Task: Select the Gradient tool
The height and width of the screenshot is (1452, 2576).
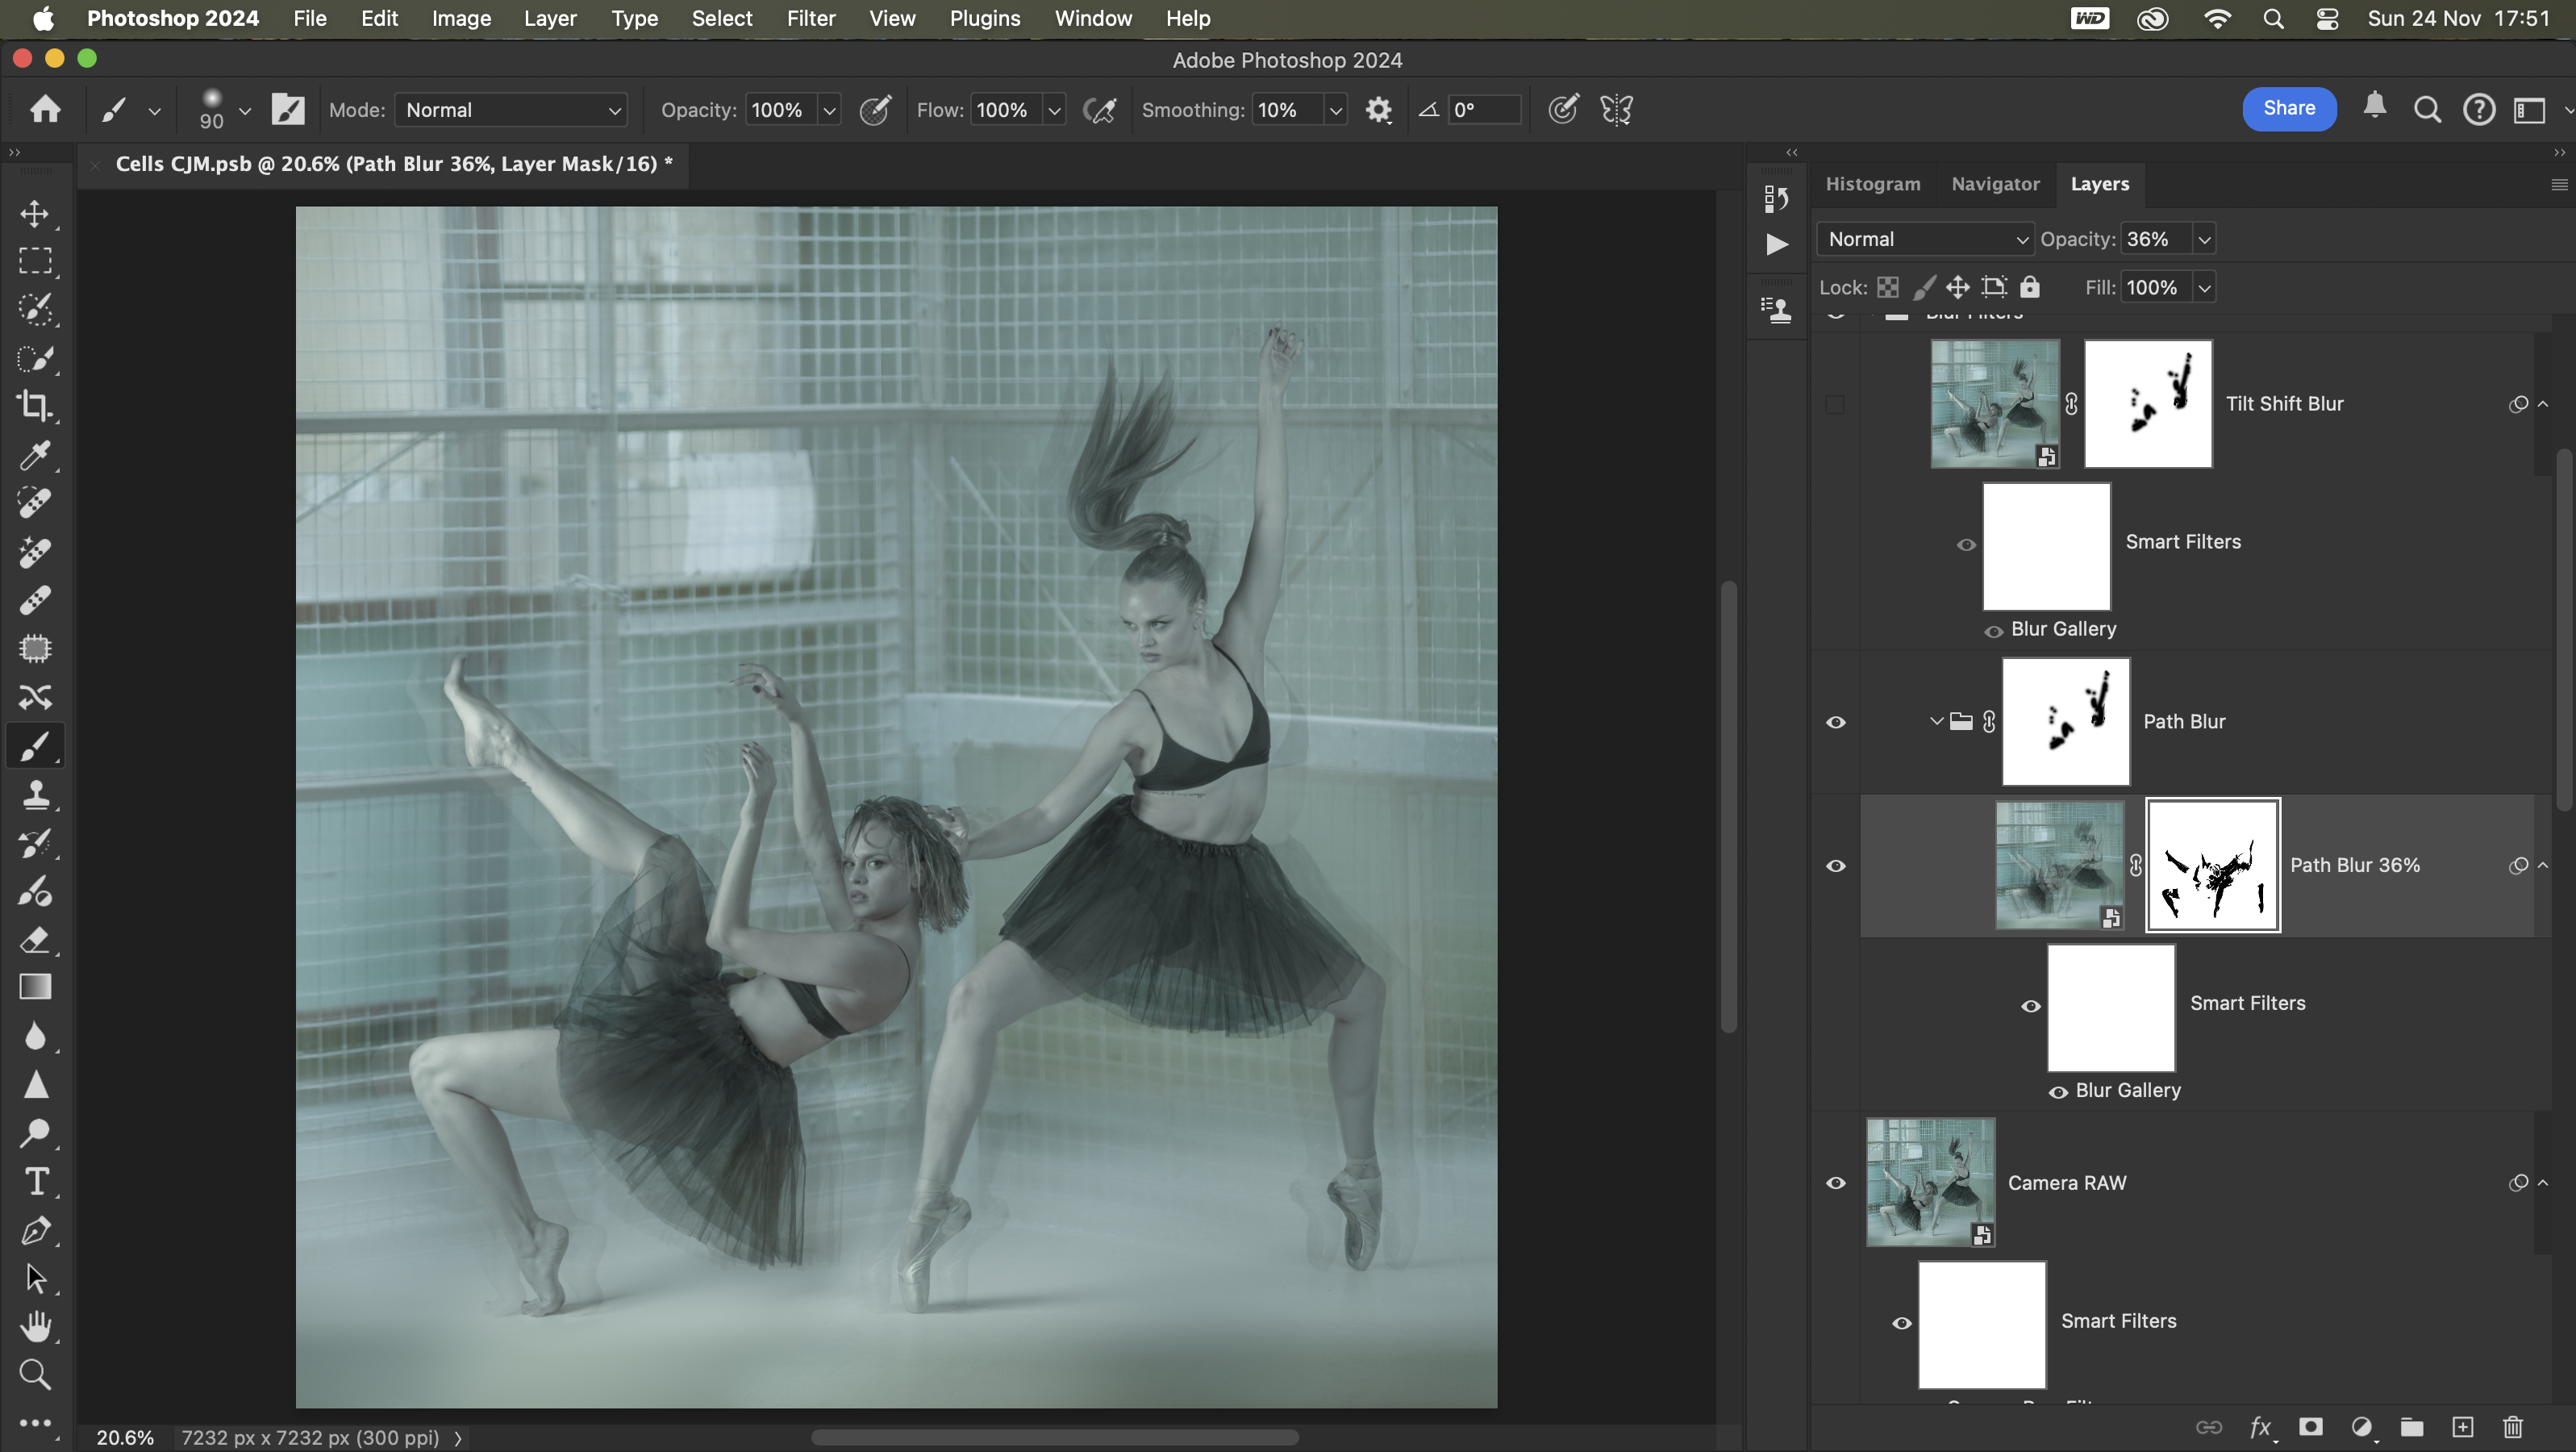Action: point(35,988)
